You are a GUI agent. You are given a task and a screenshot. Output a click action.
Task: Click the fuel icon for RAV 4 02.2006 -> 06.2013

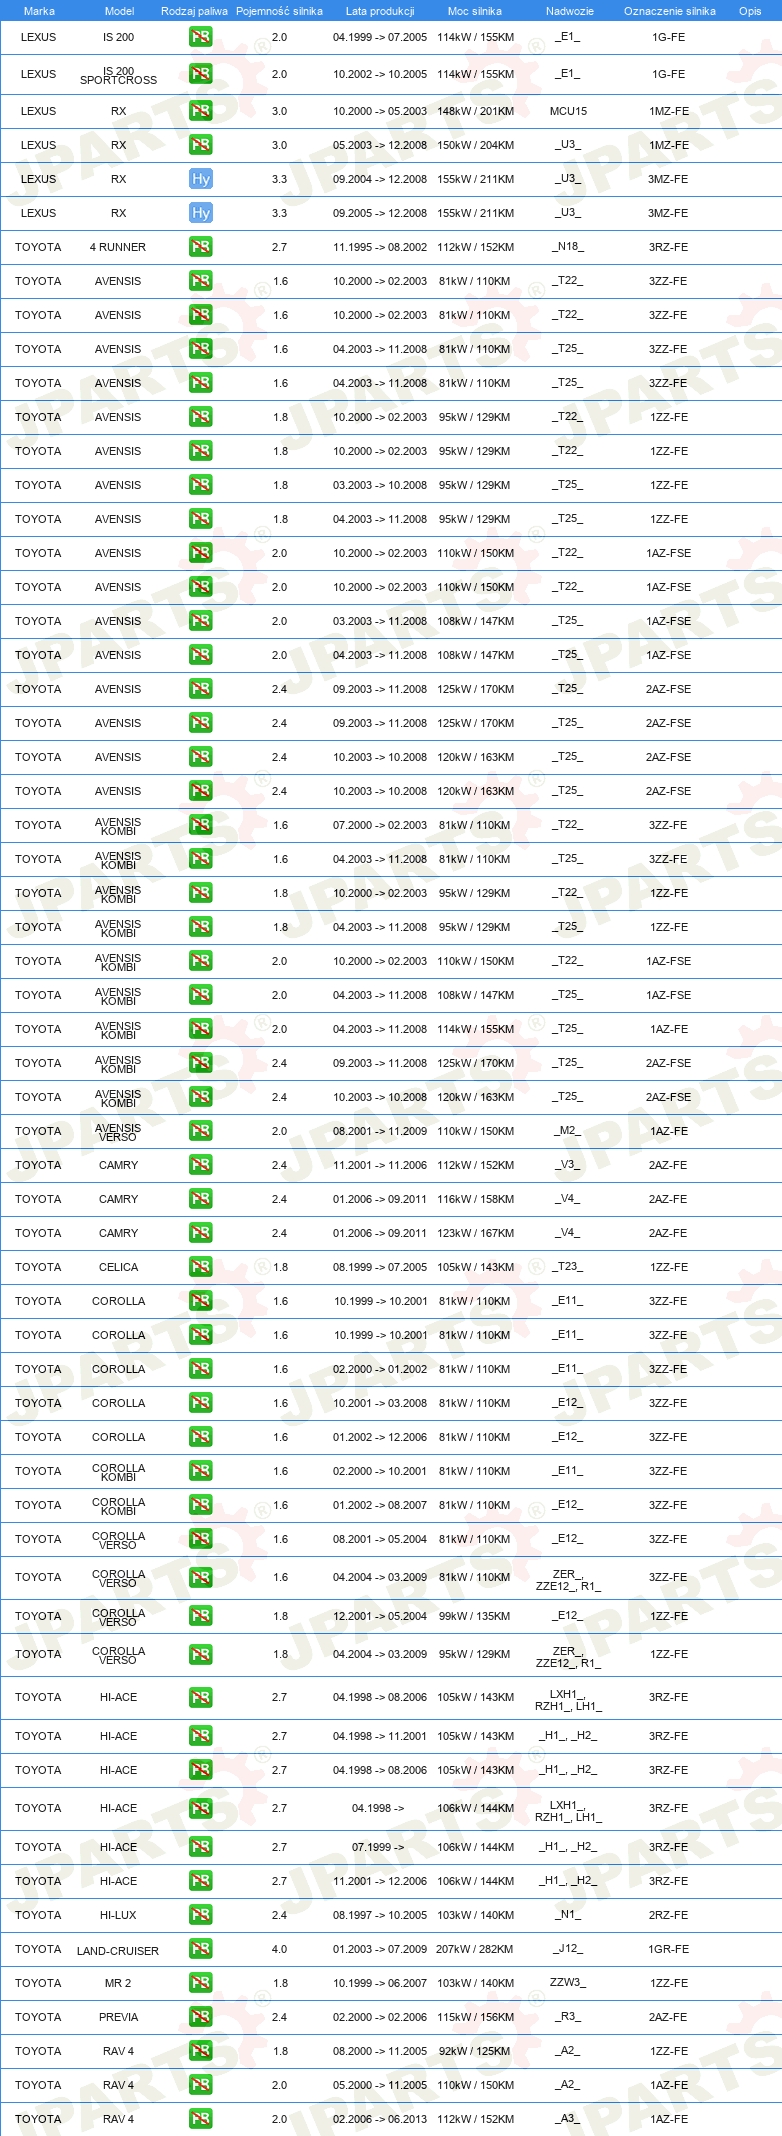201,2119
